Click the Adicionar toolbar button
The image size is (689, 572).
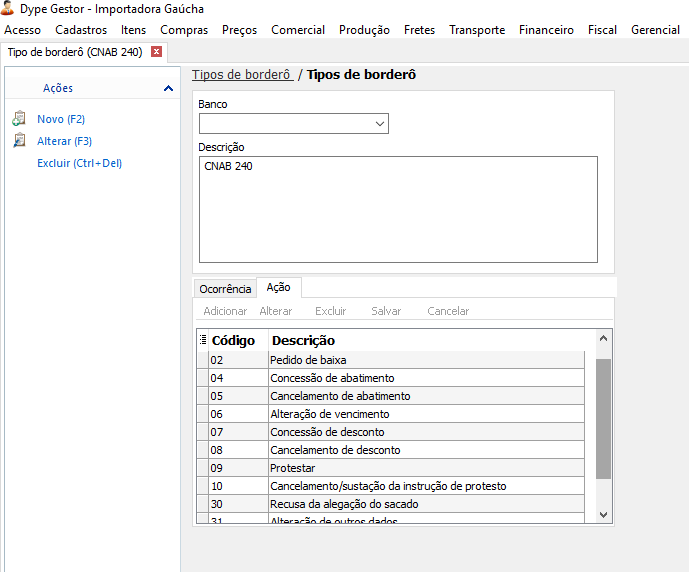(225, 311)
